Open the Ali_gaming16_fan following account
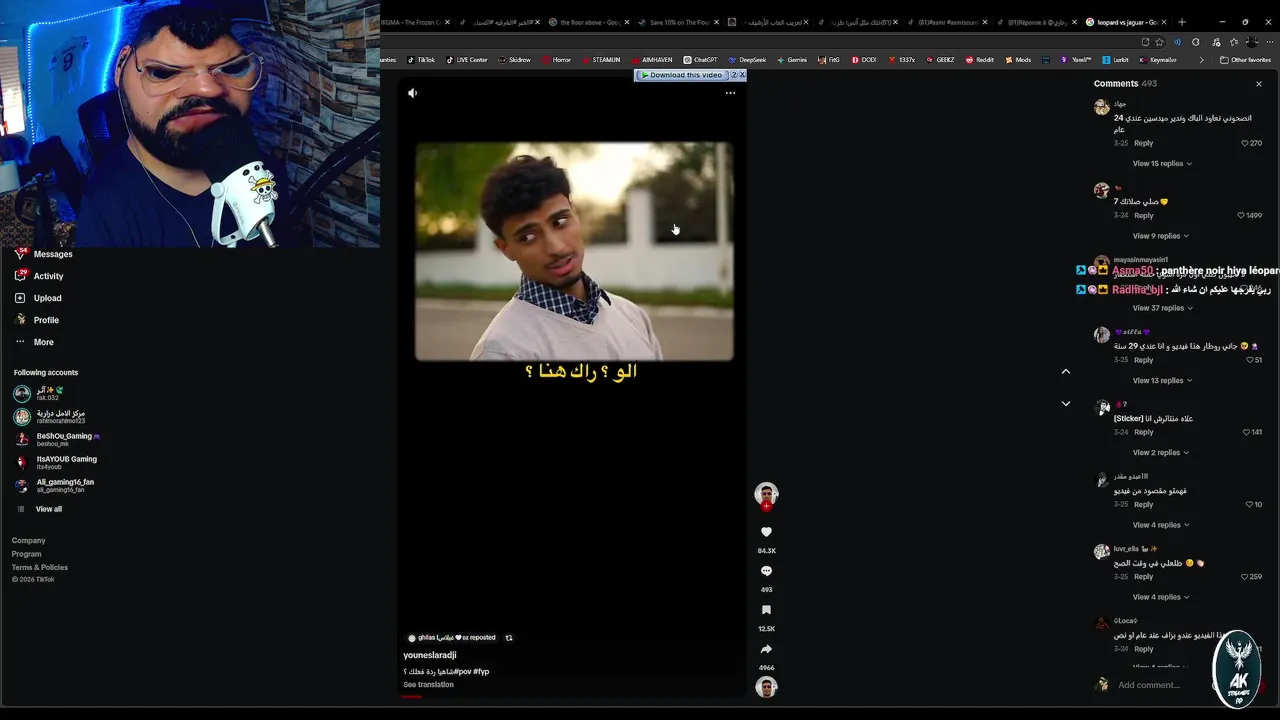This screenshot has width=1280, height=720. coord(54,485)
